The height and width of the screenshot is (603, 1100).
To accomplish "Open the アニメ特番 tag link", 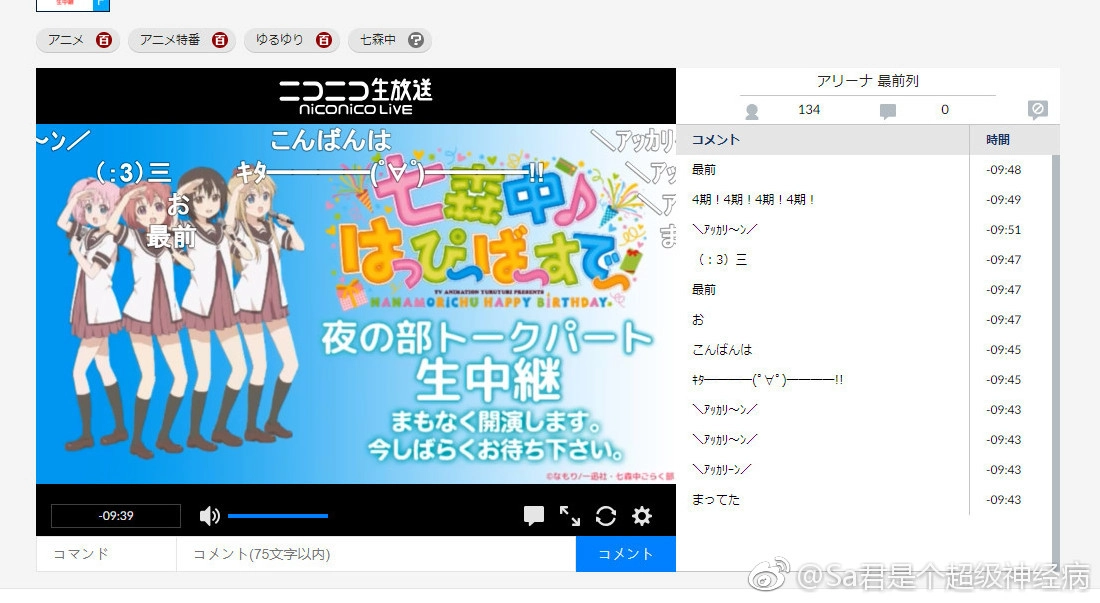I will (170, 40).
